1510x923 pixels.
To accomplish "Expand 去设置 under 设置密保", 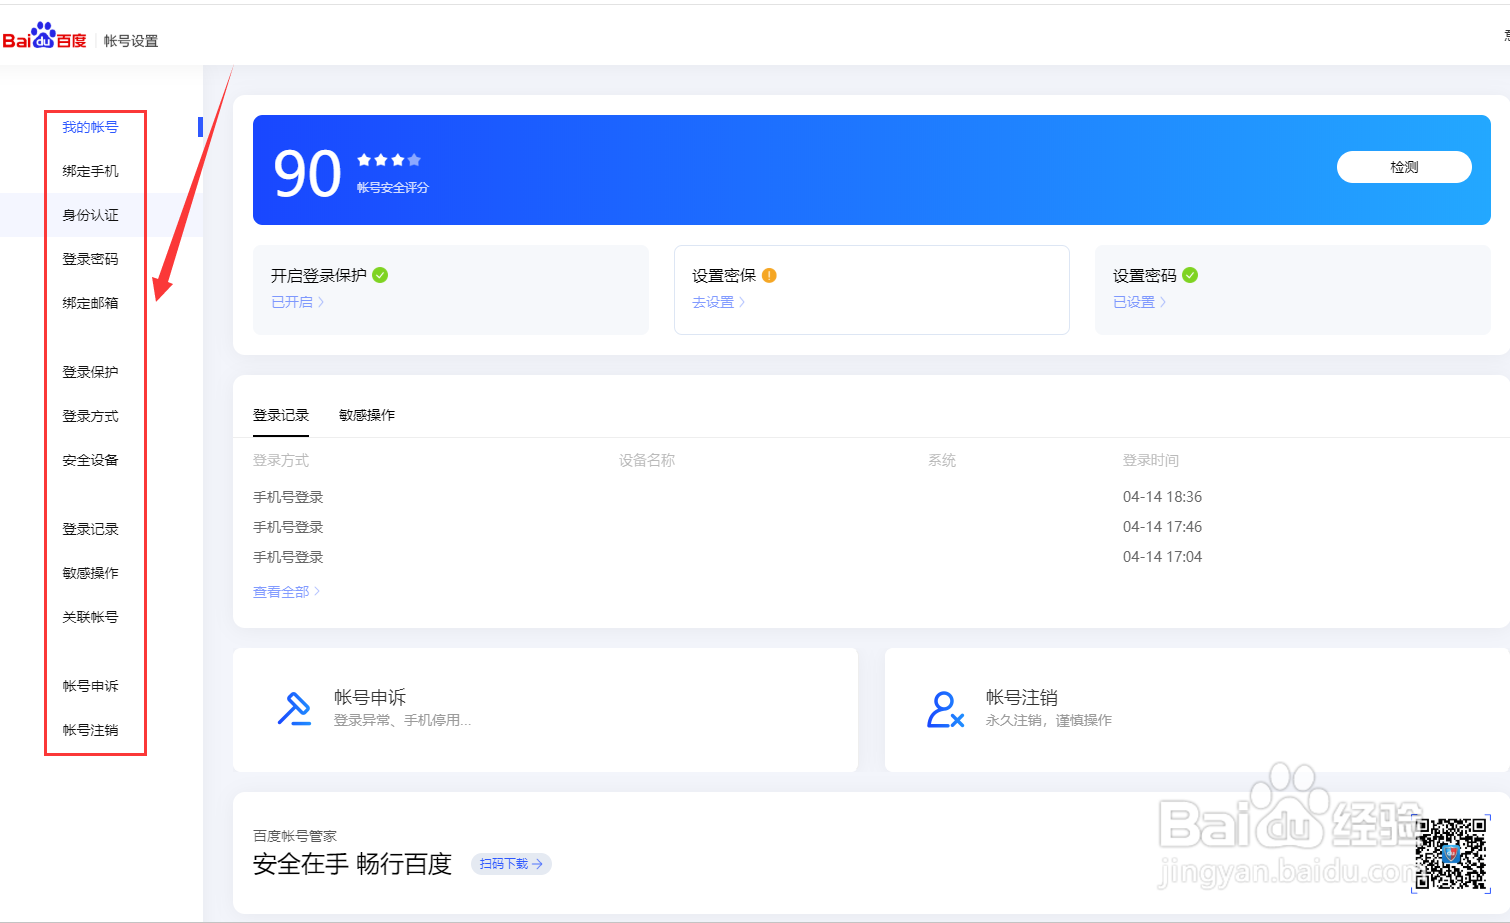I will [x=713, y=300].
